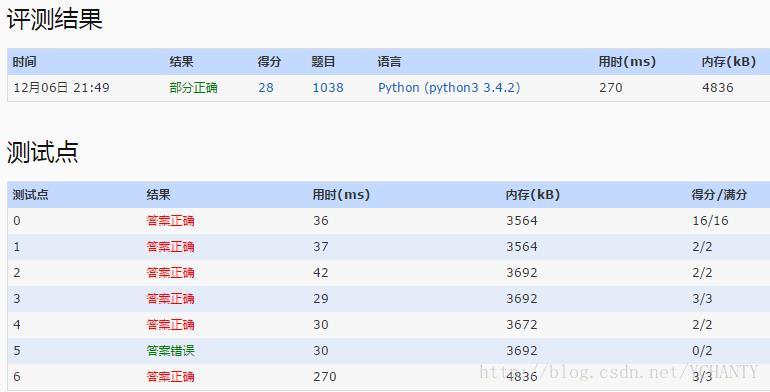Open the score link 28

(x=266, y=88)
